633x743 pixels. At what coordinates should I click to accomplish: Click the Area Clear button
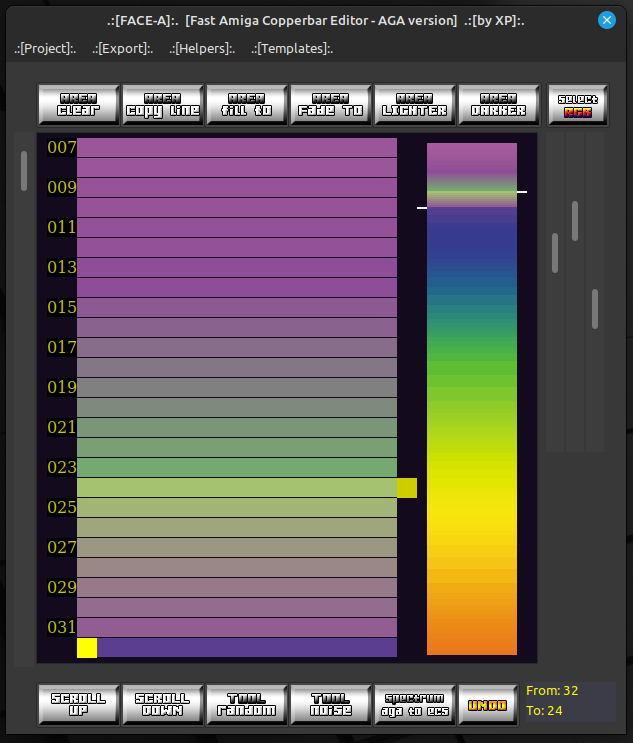tap(79, 105)
